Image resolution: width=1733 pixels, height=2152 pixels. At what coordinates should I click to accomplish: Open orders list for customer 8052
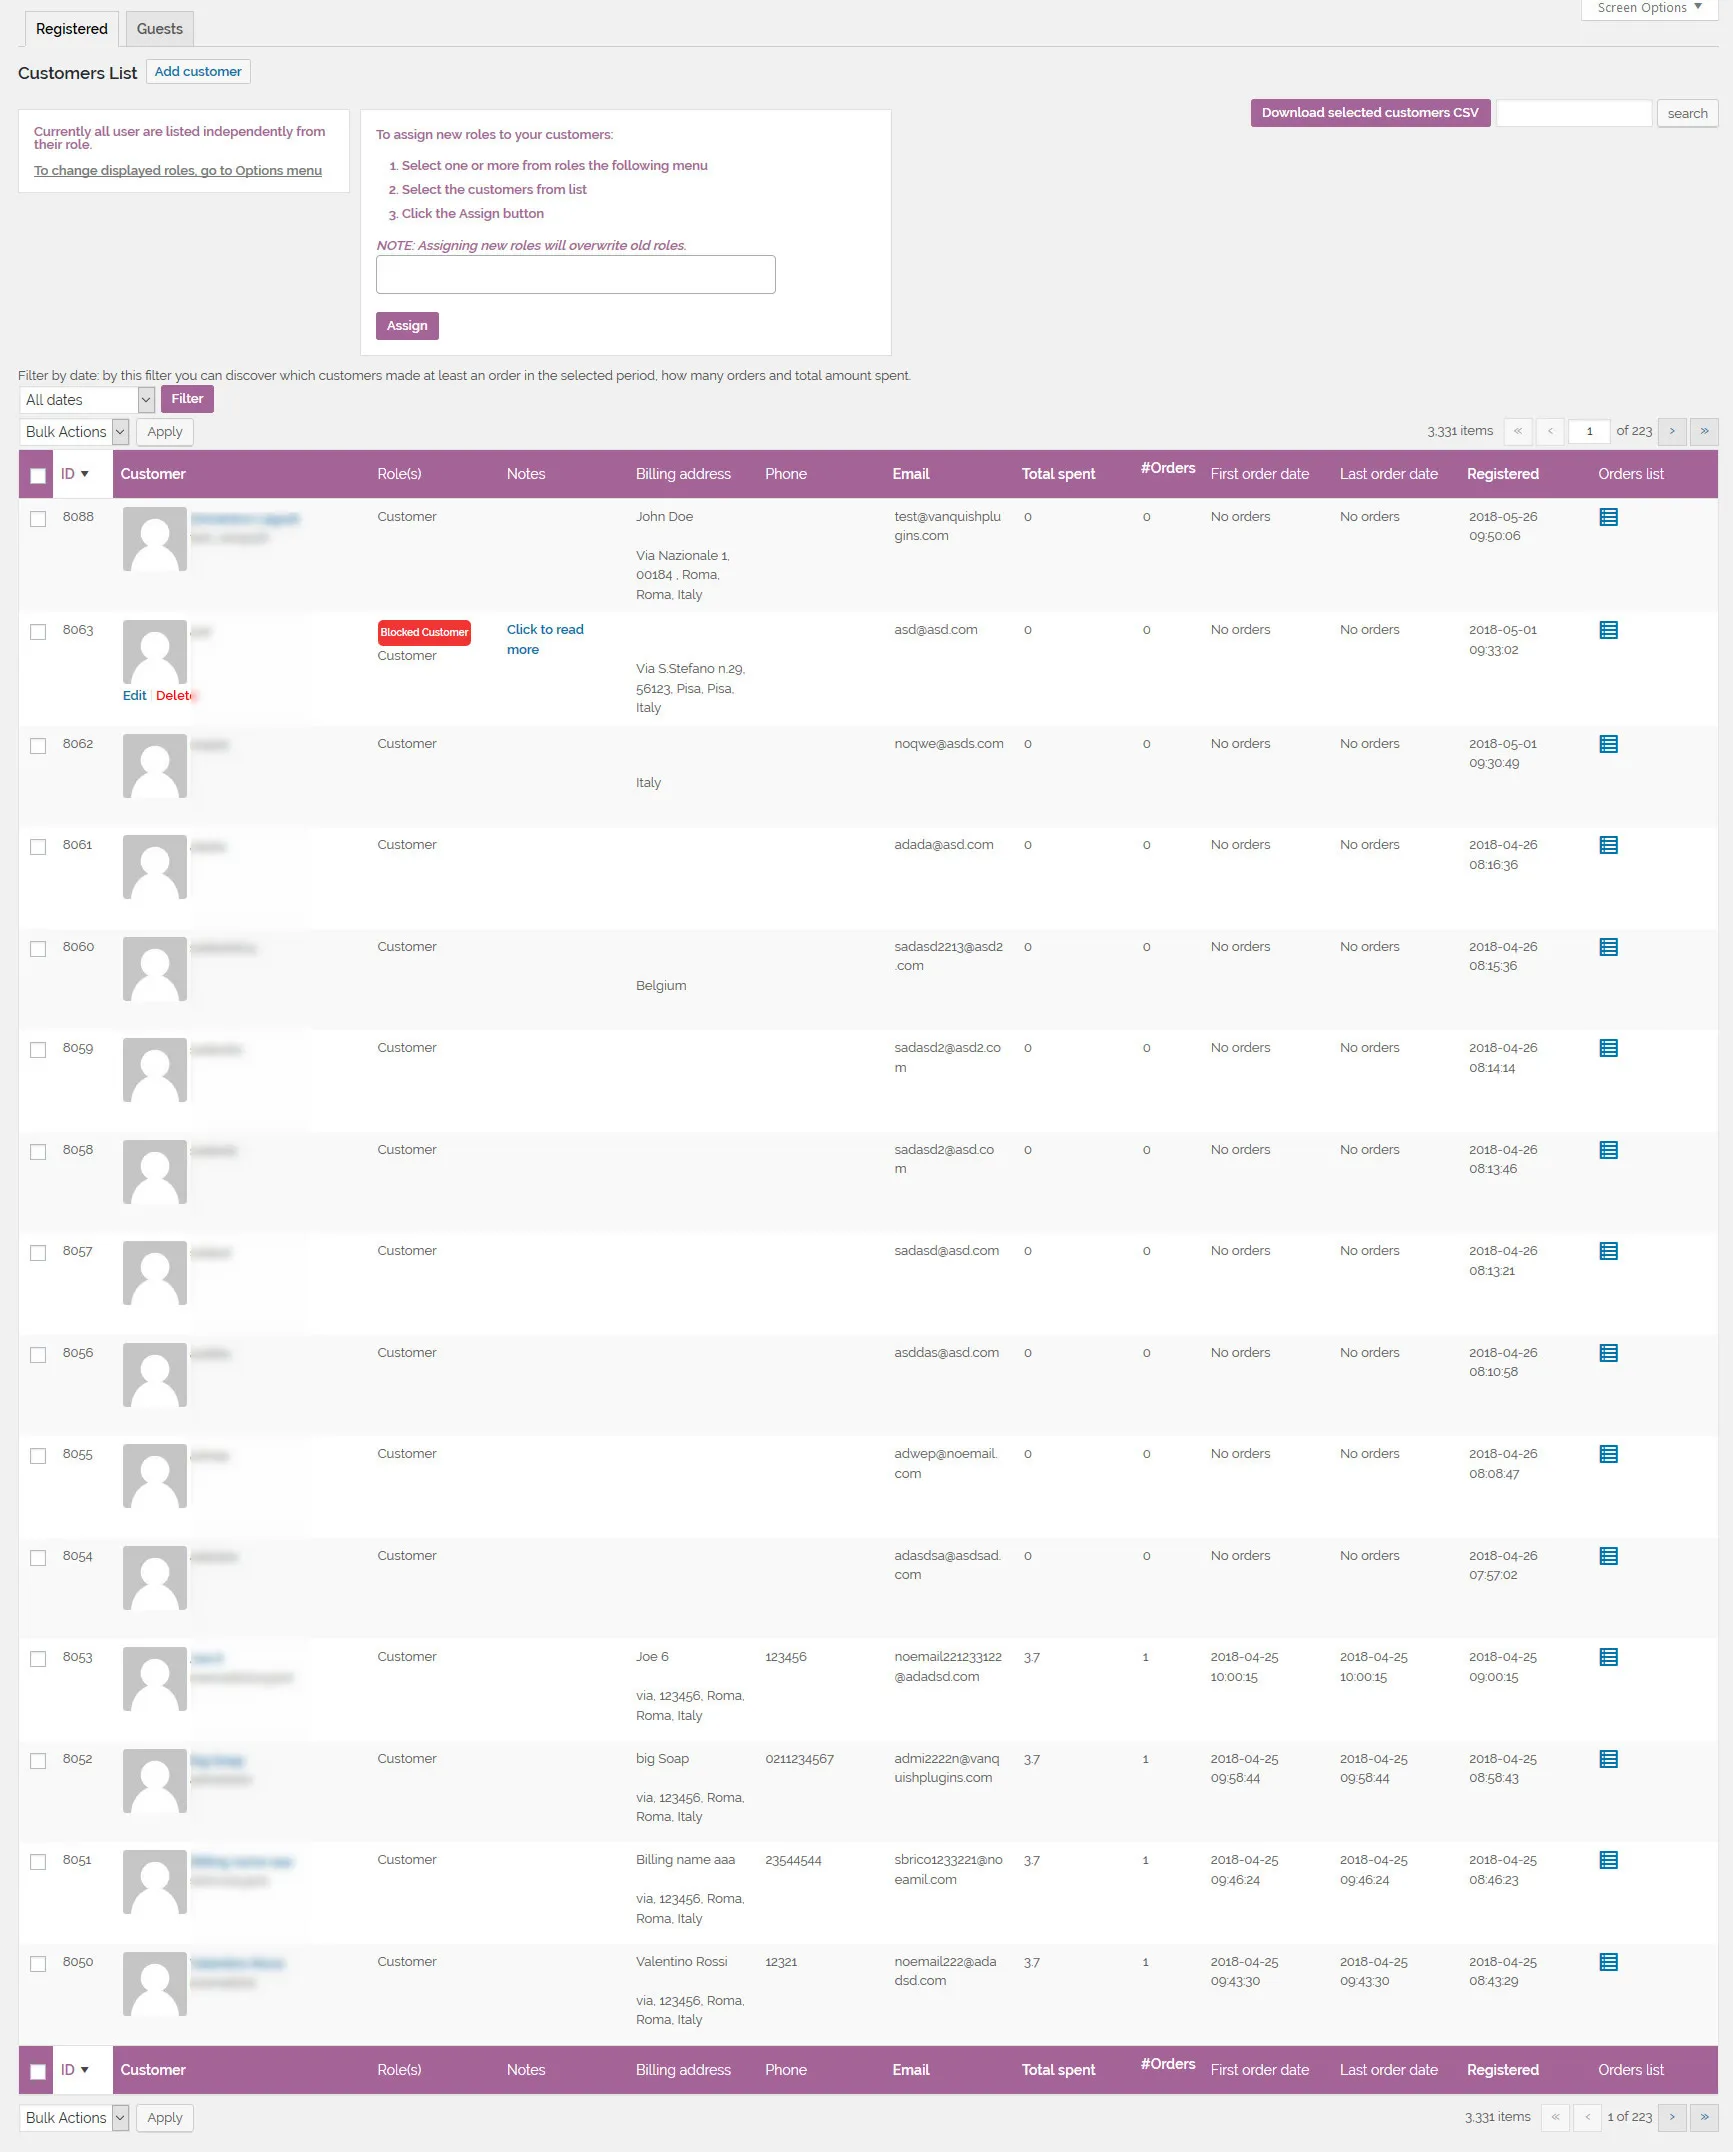pos(1608,1759)
